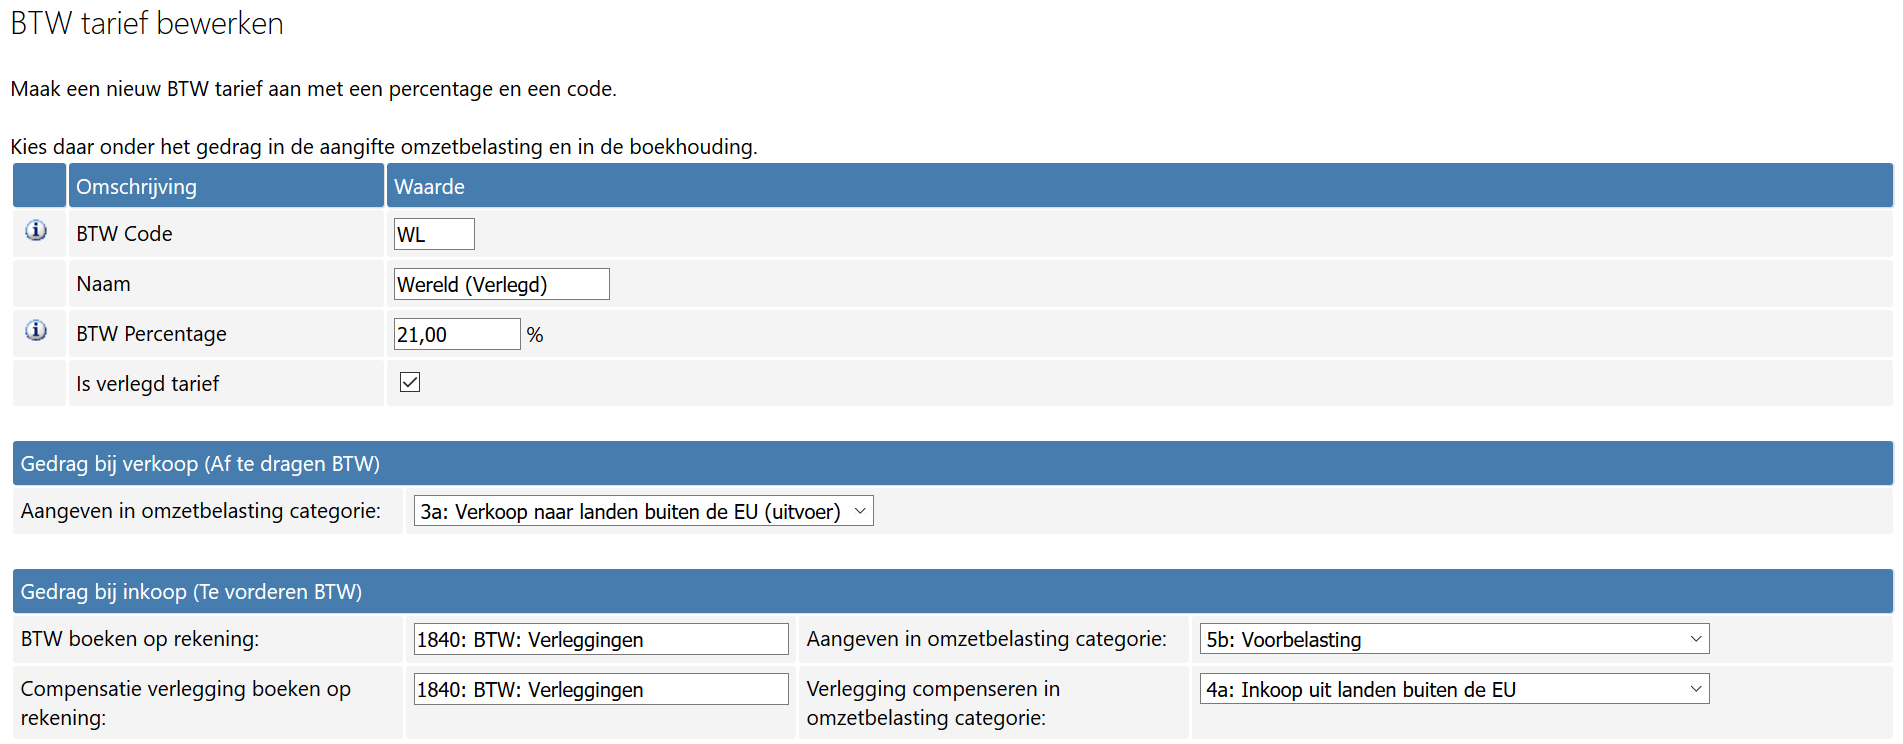The height and width of the screenshot is (744, 1903).
Task: Open the '3a: Verkoop naar landen' dropdown
Action: pyautogui.click(x=643, y=511)
